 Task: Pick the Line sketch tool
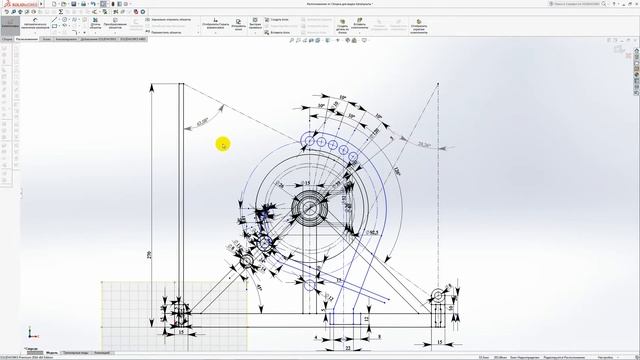point(54,20)
